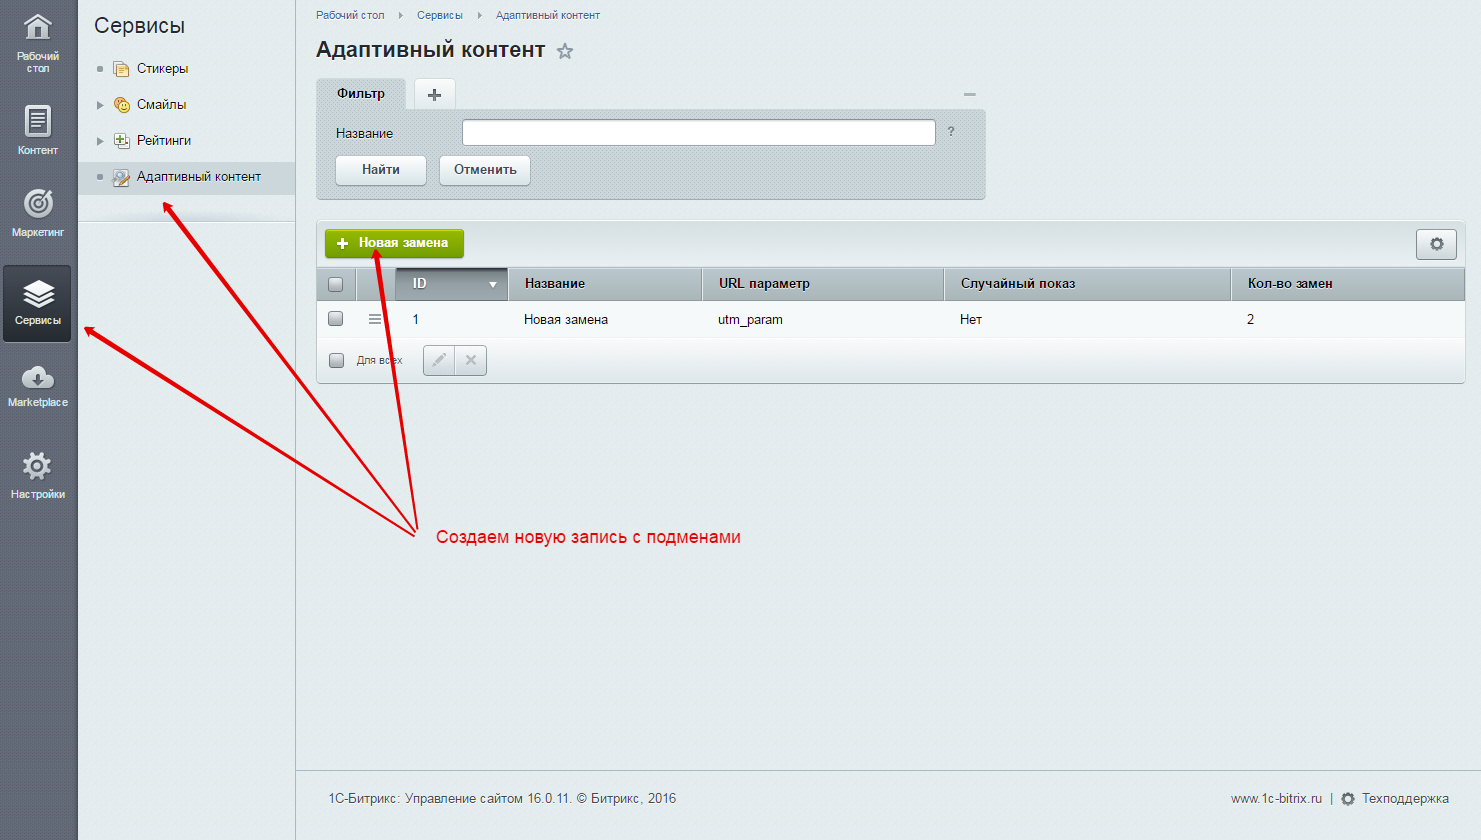The image size is (1481, 840).
Task: Expand the Смайлы tree item arrow
Action: pos(100,105)
